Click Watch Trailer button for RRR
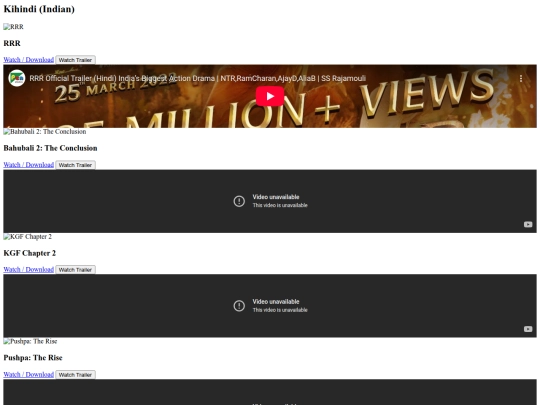Viewport: 540px width, 405px height. [75, 60]
